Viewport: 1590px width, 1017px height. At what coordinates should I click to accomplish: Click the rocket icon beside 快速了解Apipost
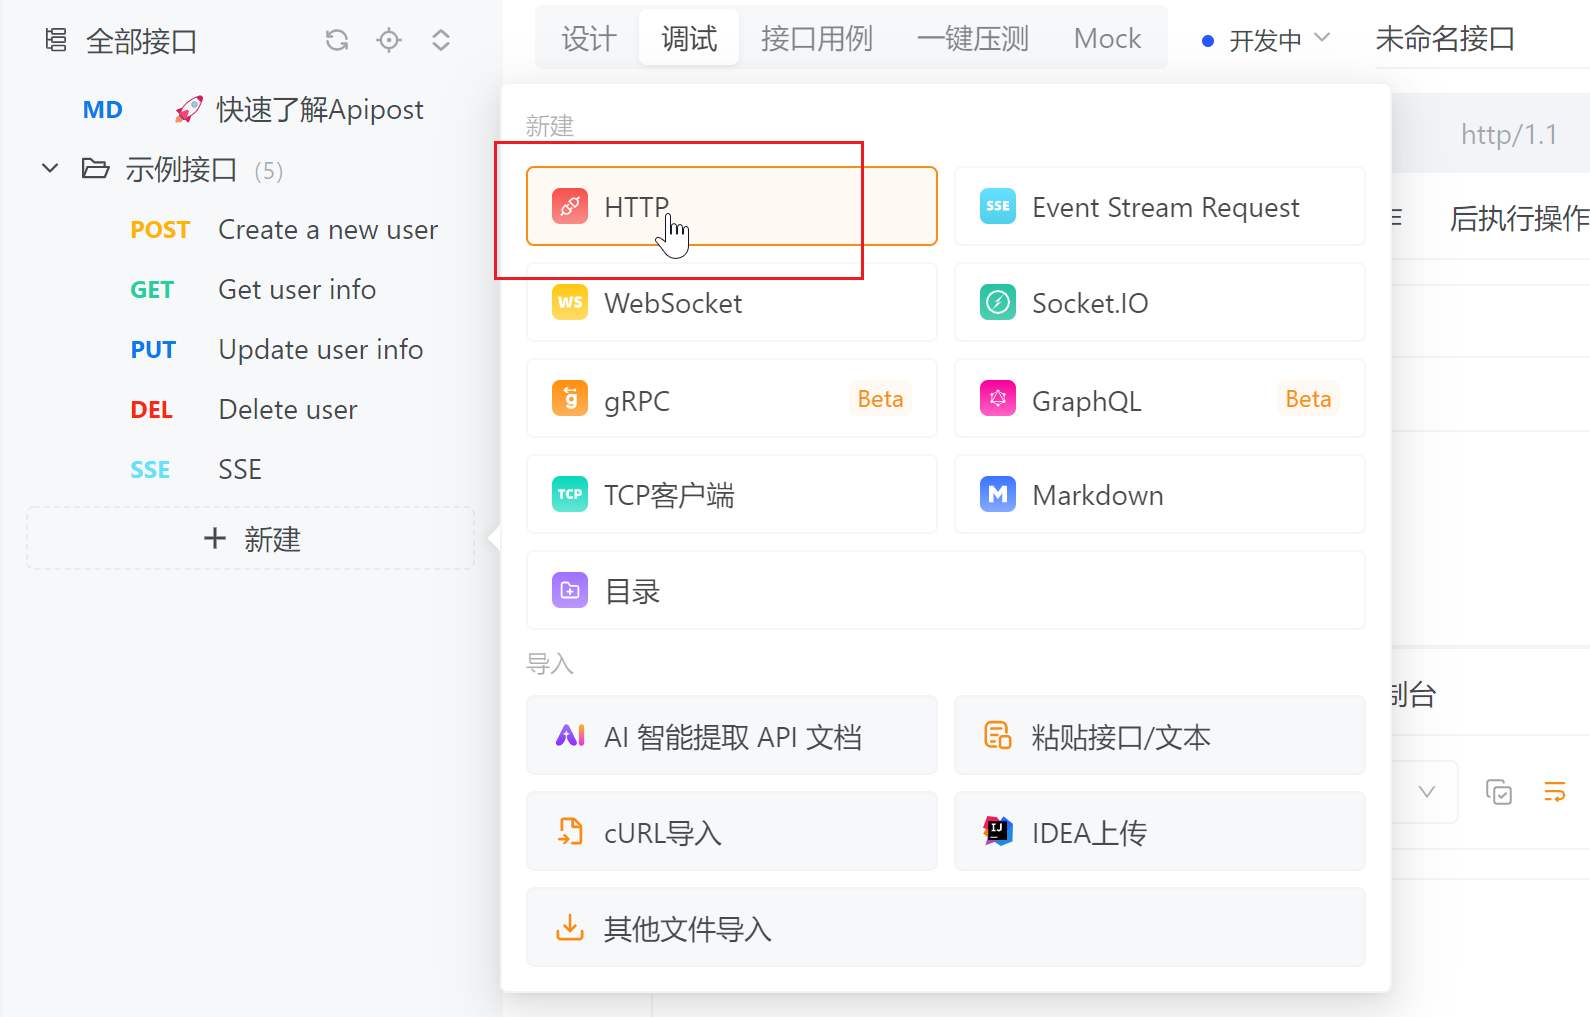189,109
